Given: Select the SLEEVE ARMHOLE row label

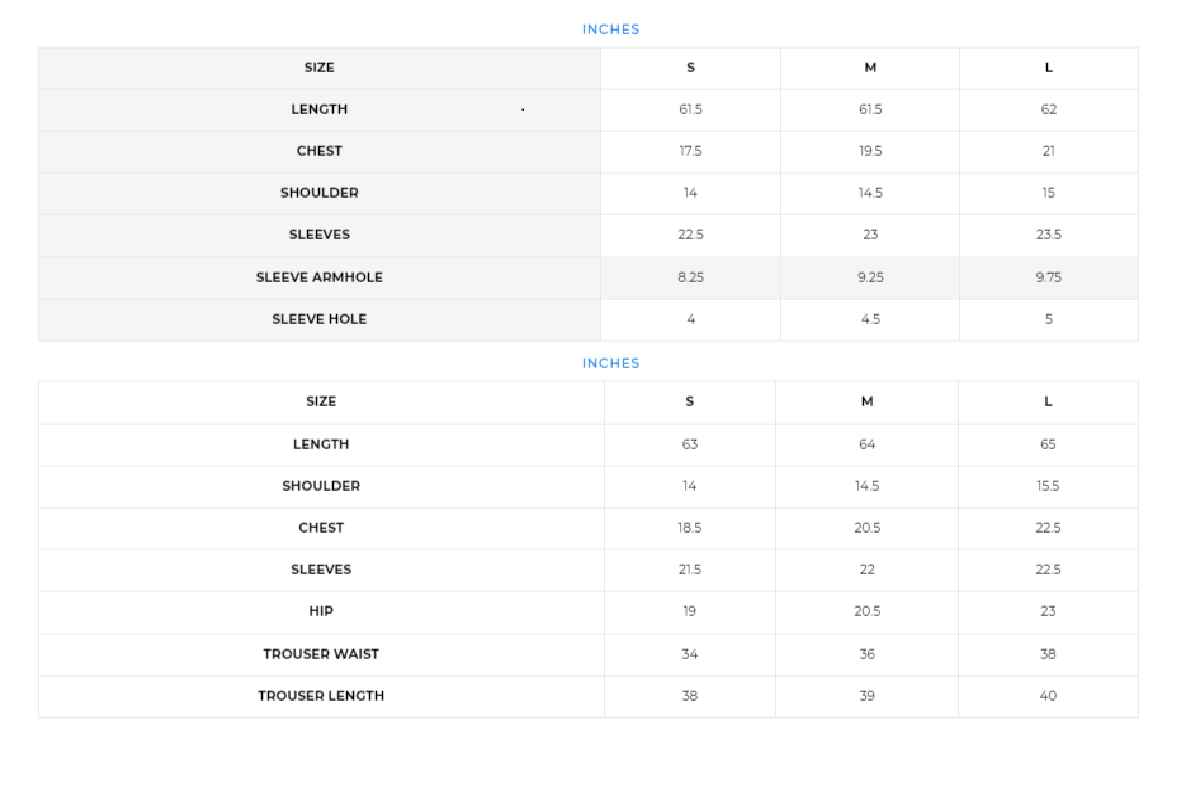Looking at the screenshot, I should [319, 277].
